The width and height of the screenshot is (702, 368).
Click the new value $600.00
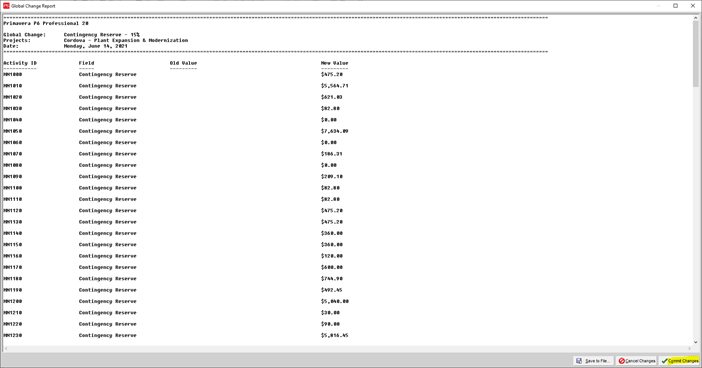tap(332, 267)
